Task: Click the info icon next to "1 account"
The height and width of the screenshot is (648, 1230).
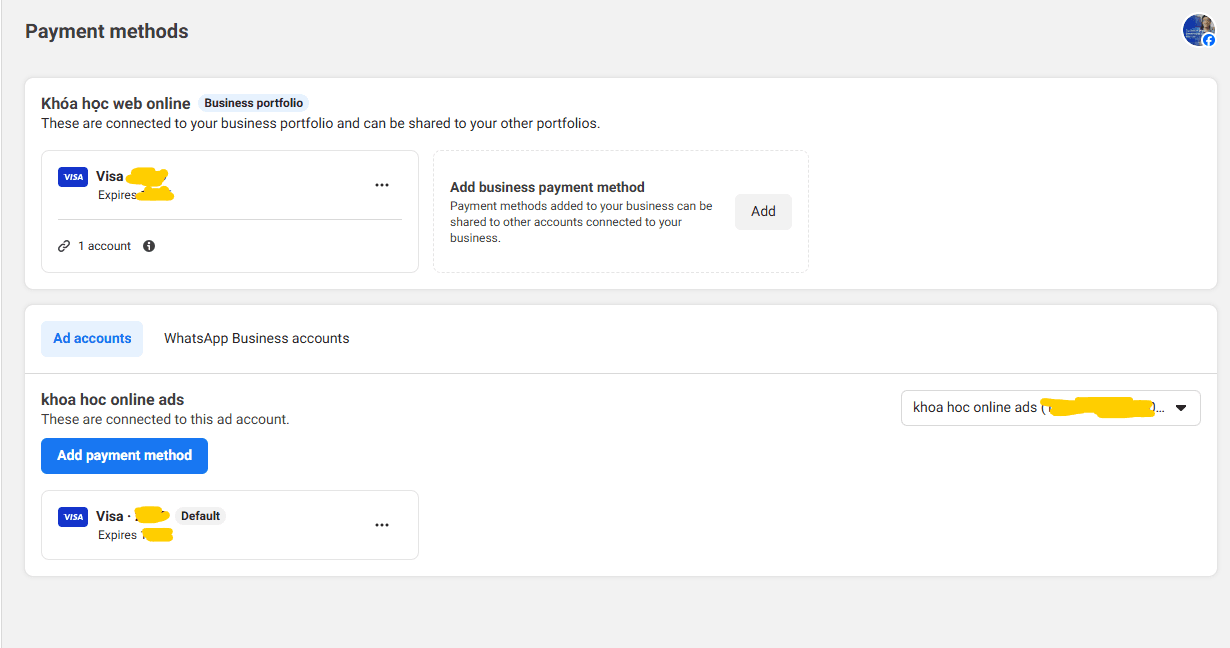Action: 148,245
